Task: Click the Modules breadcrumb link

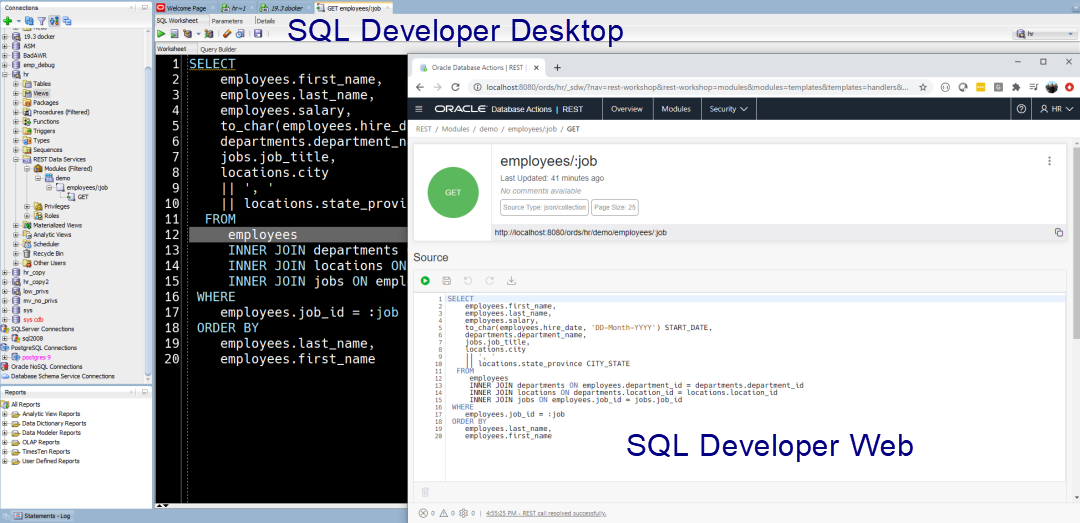Action: (455, 129)
